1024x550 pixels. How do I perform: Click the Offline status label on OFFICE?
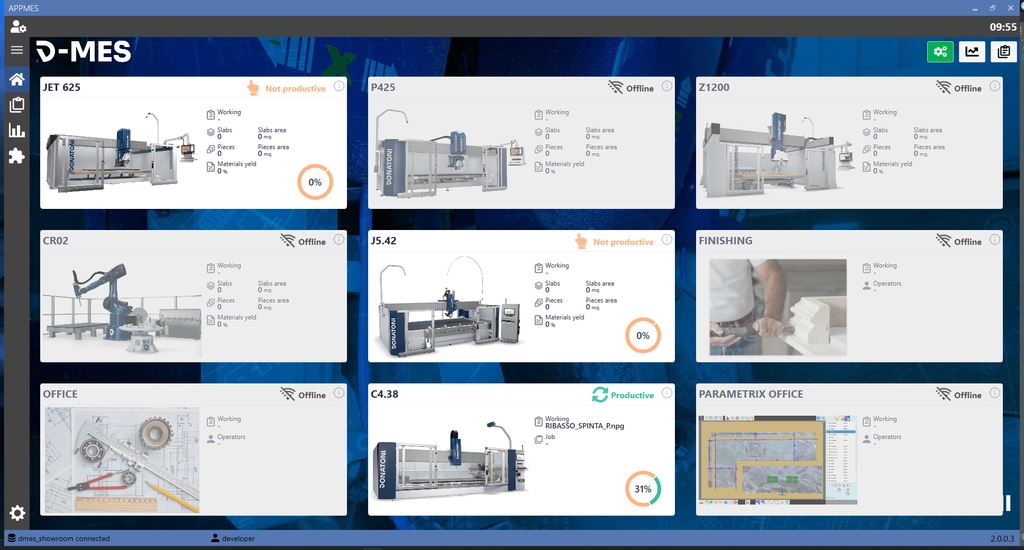tap(312, 395)
